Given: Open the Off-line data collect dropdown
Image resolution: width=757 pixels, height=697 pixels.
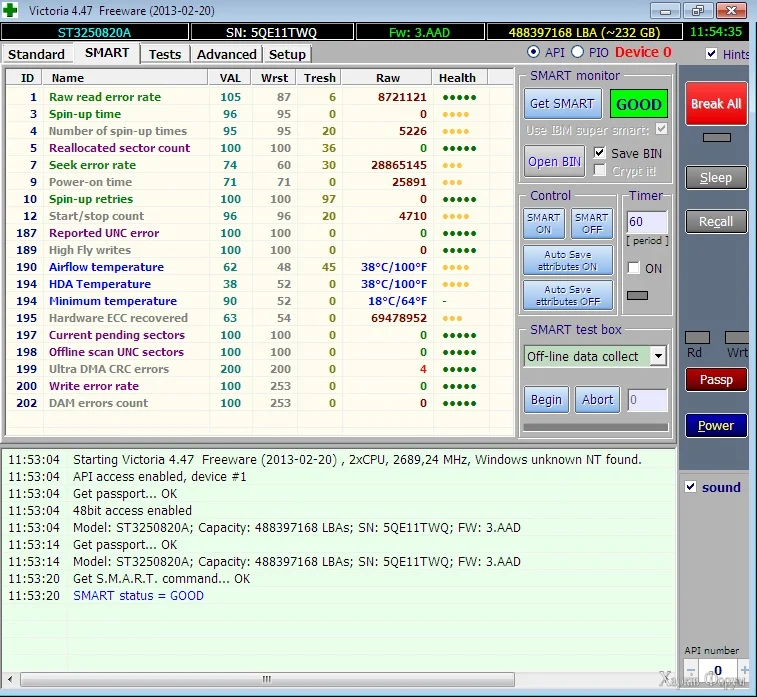Looking at the screenshot, I should tap(657, 356).
